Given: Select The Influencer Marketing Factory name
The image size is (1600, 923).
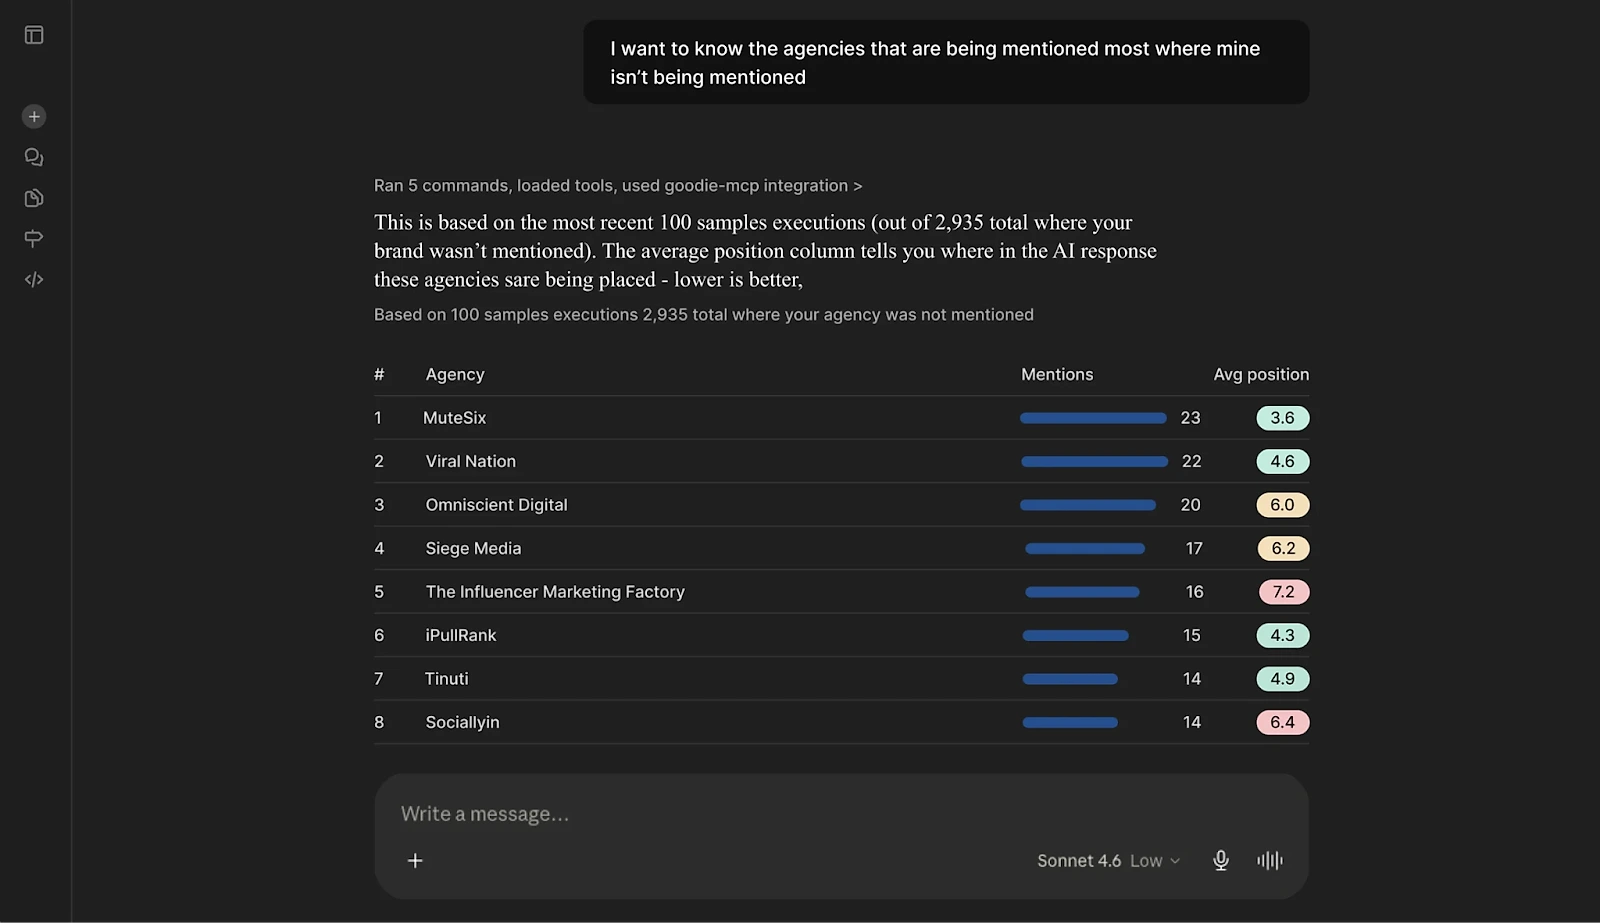Looking at the screenshot, I should 555,592.
